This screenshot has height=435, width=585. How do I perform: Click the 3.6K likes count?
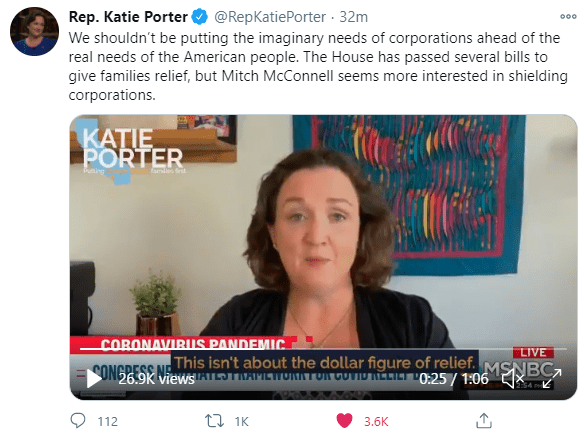(x=376, y=422)
